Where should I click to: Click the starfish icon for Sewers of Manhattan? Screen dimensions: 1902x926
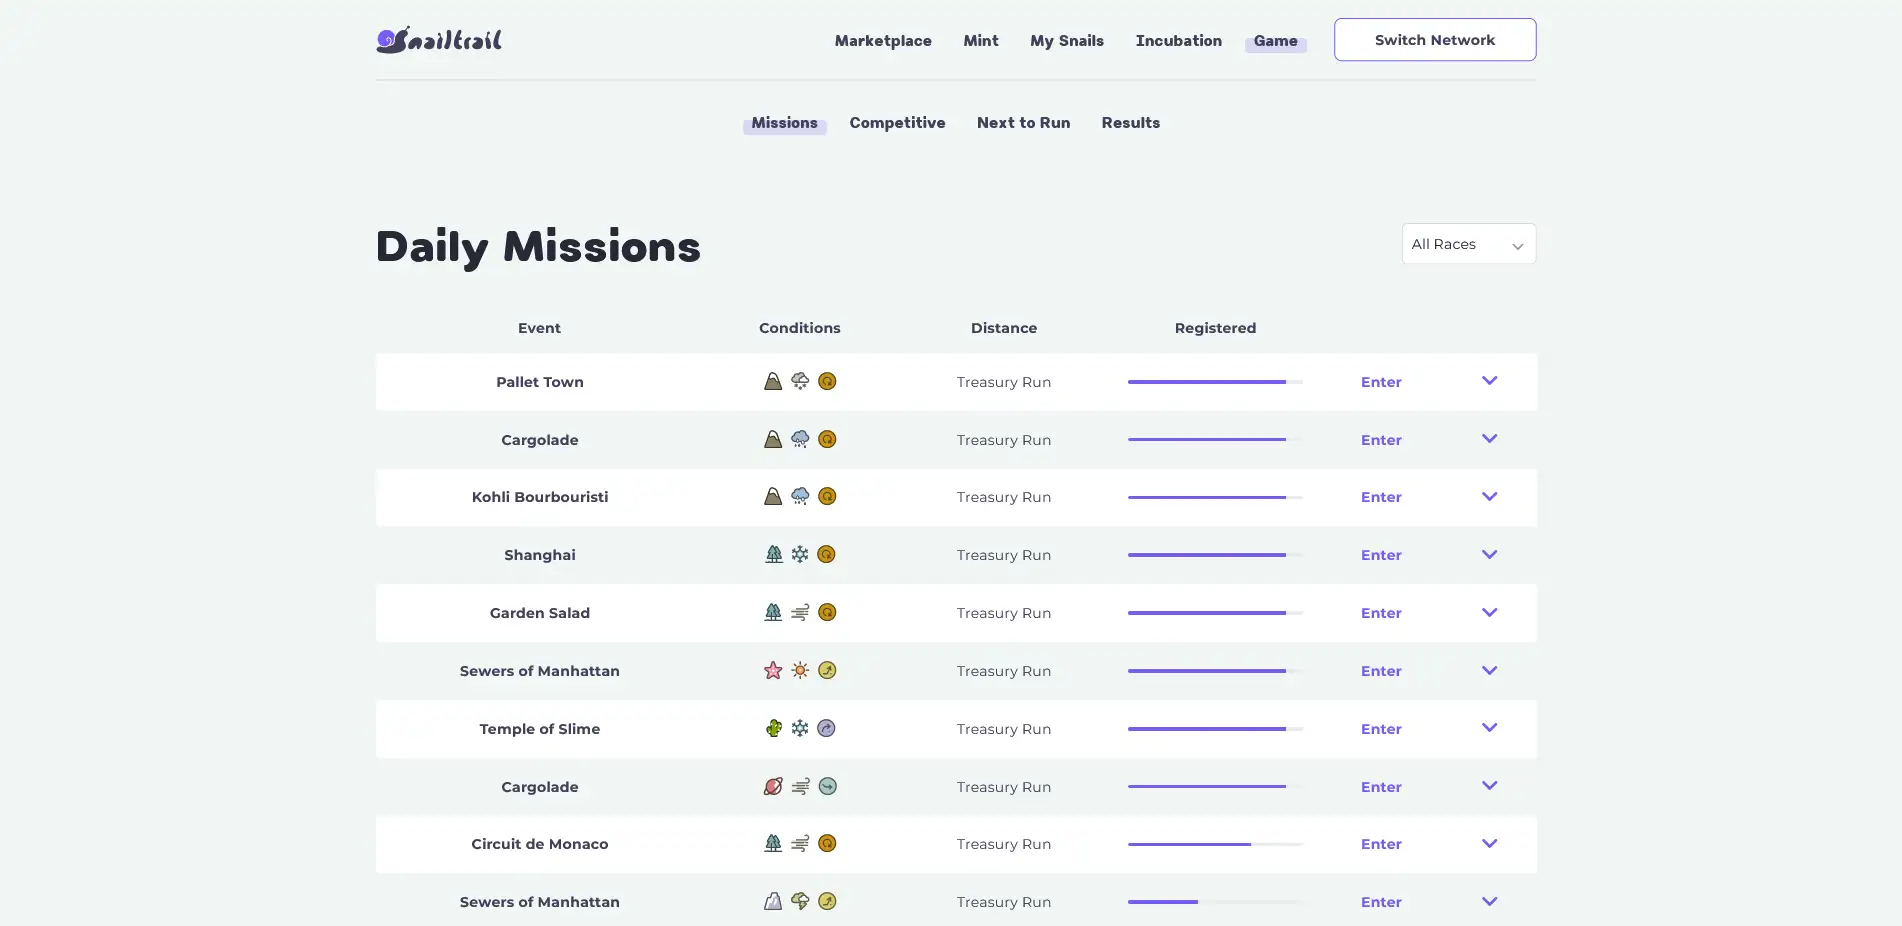tap(772, 670)
